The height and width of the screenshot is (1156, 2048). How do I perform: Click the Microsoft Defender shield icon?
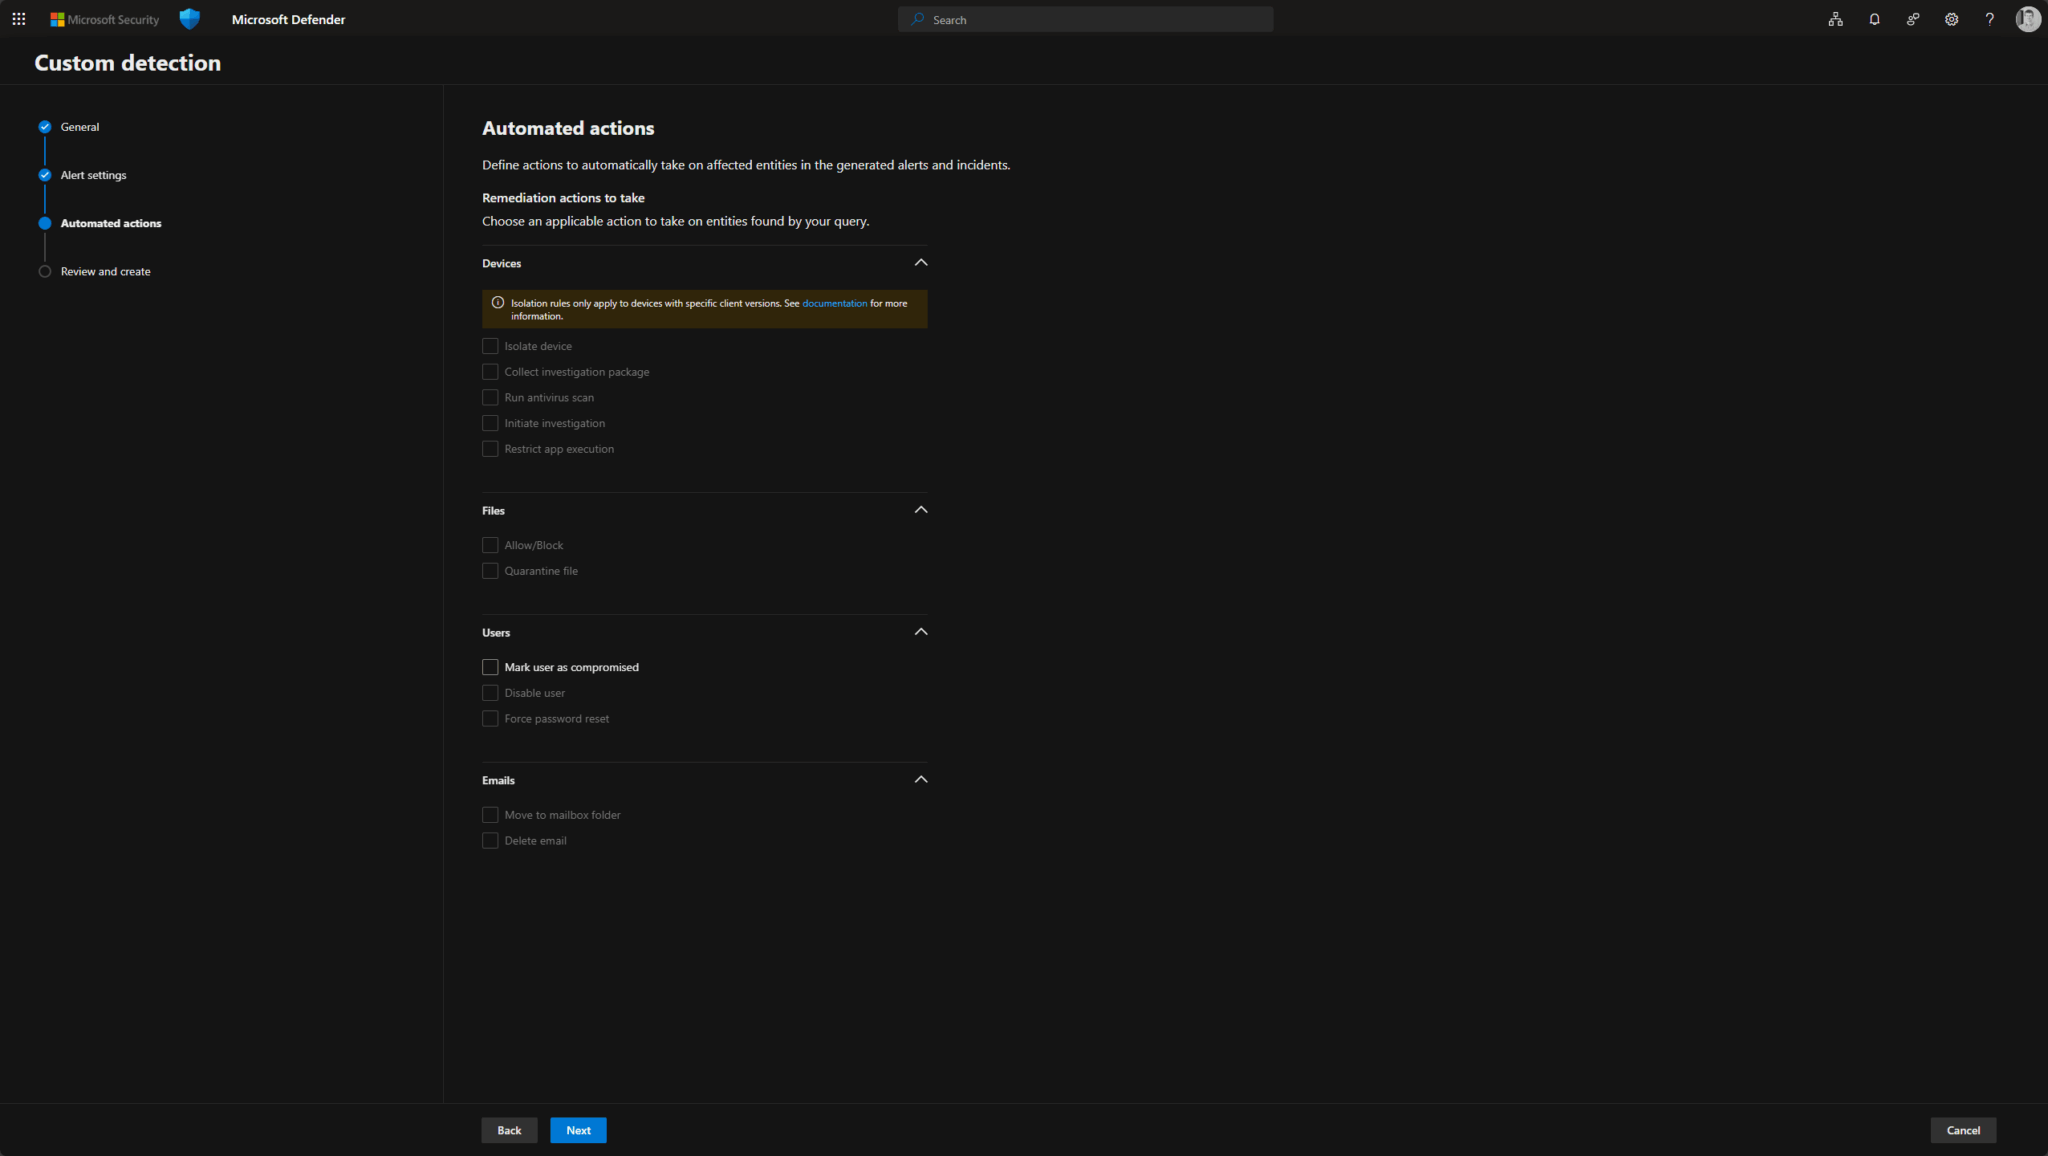point(189,18)
